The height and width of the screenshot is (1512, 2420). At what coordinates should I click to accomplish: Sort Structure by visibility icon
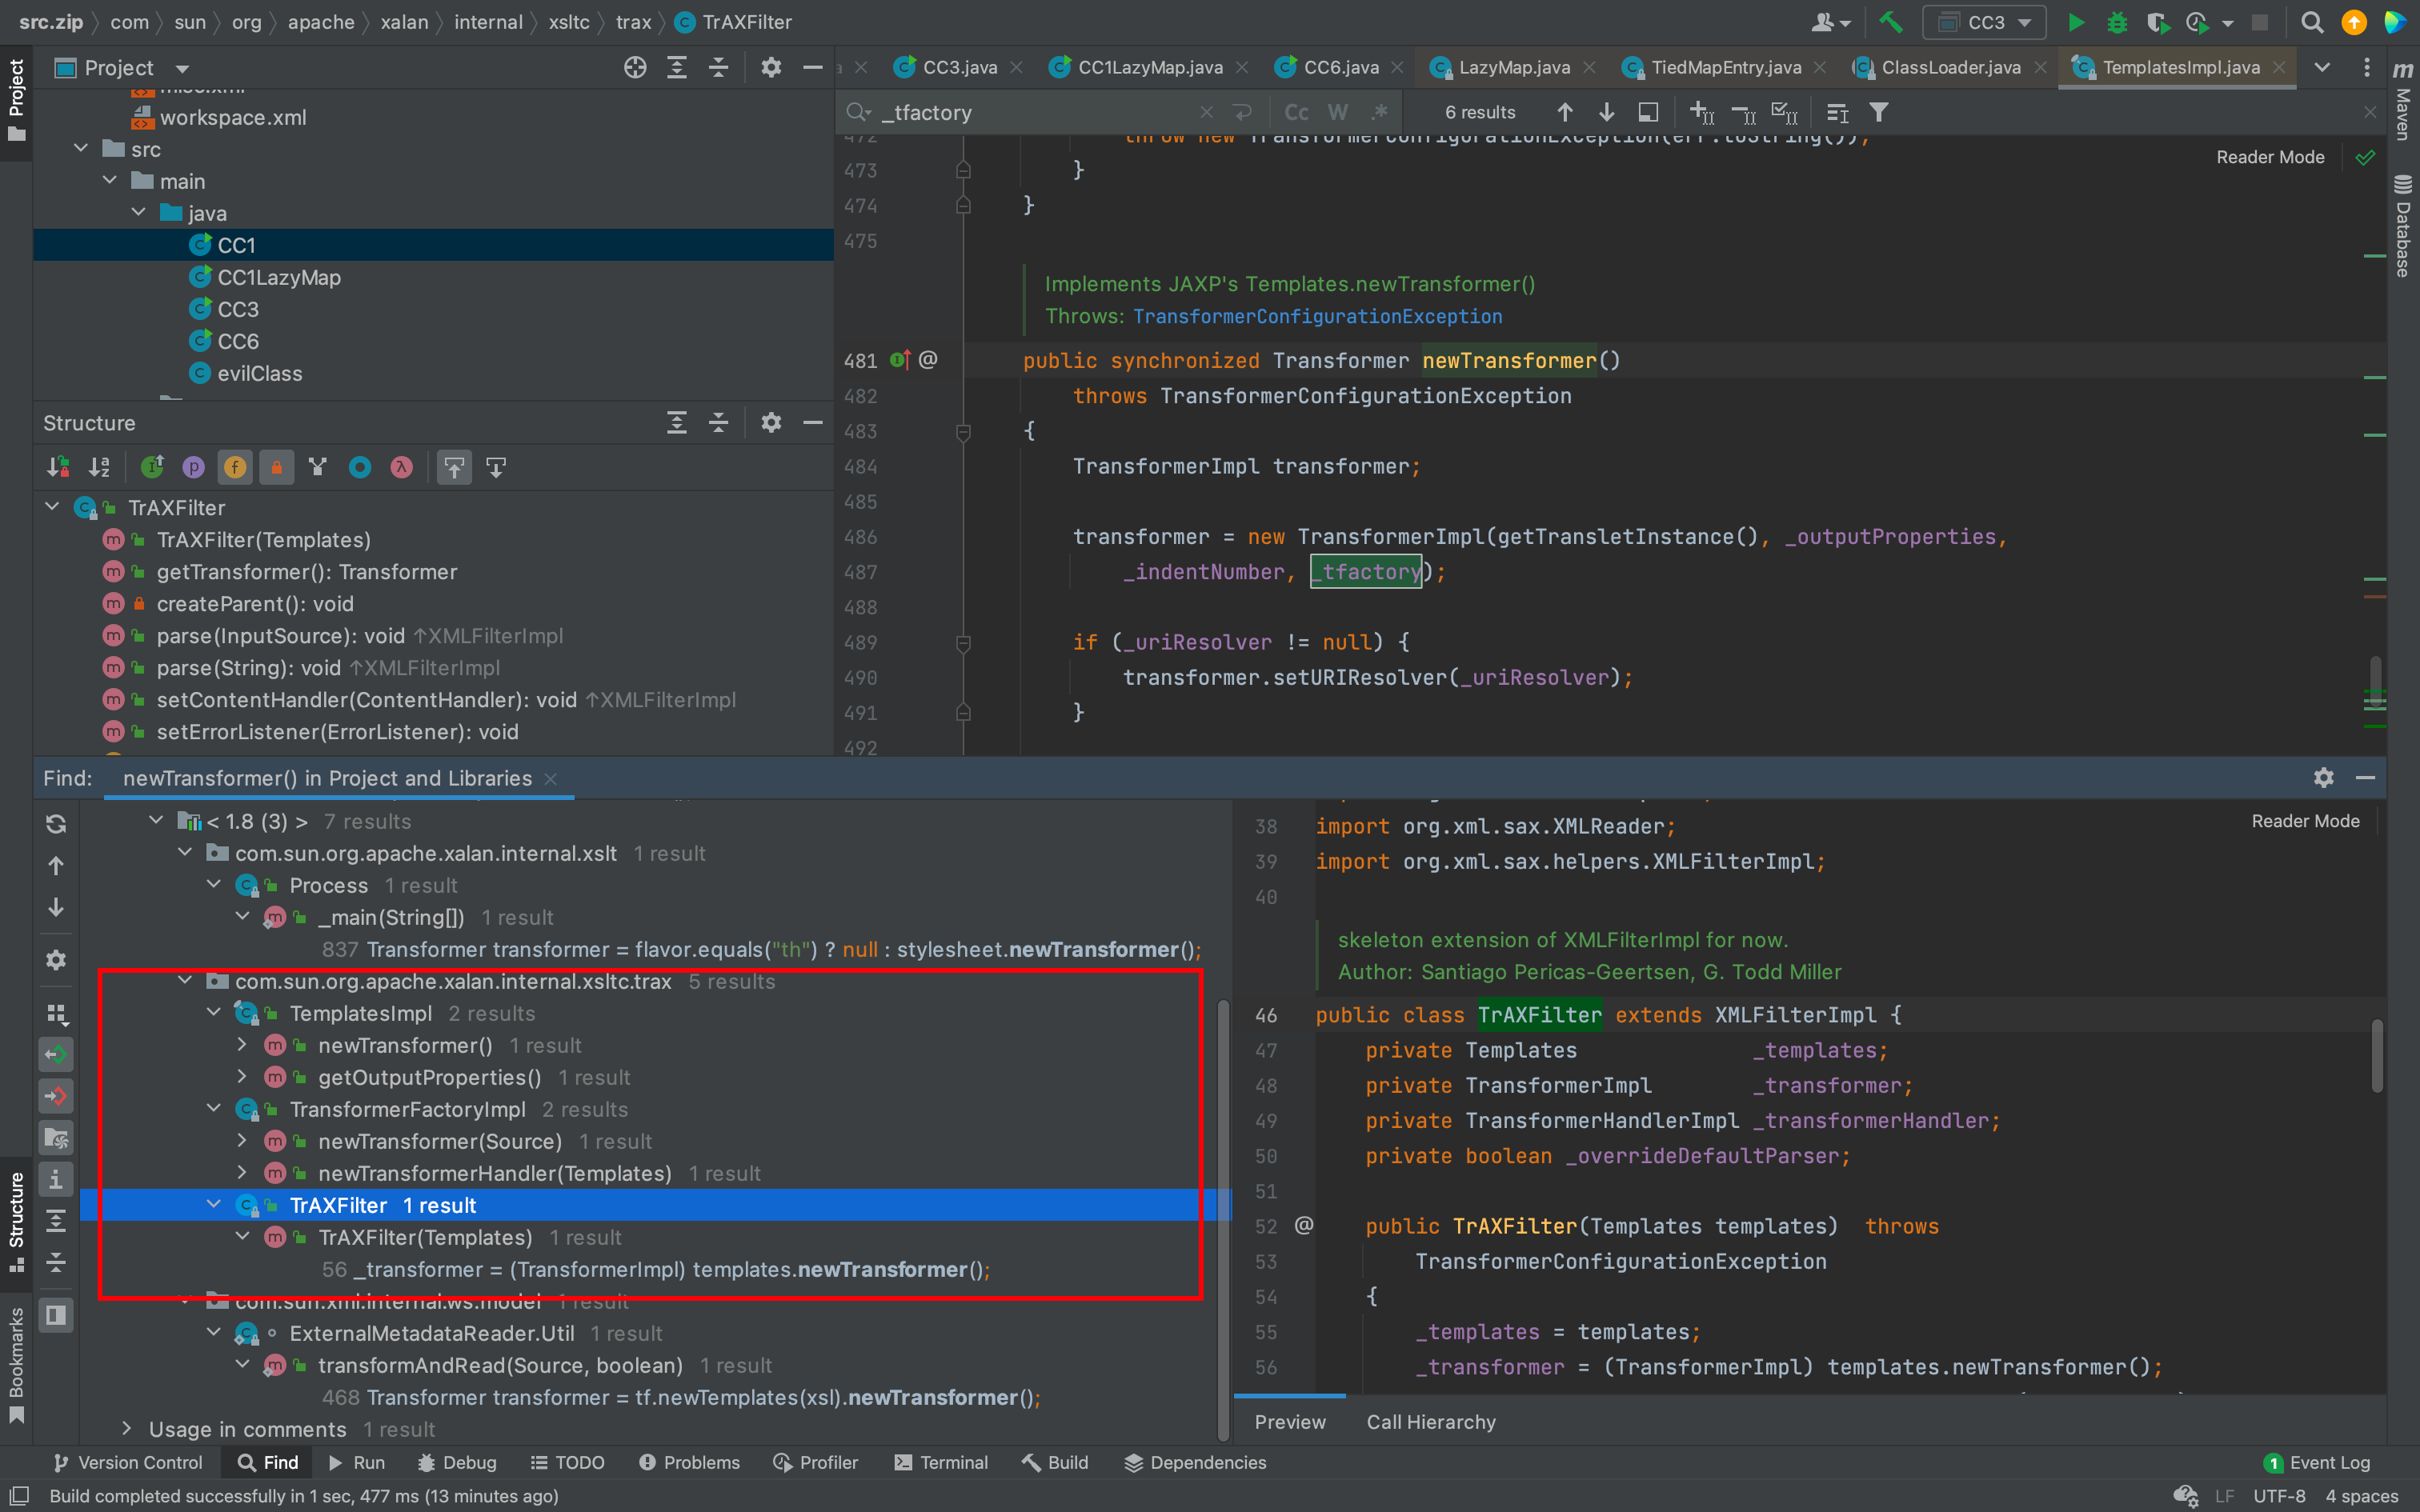click(58, 467)
